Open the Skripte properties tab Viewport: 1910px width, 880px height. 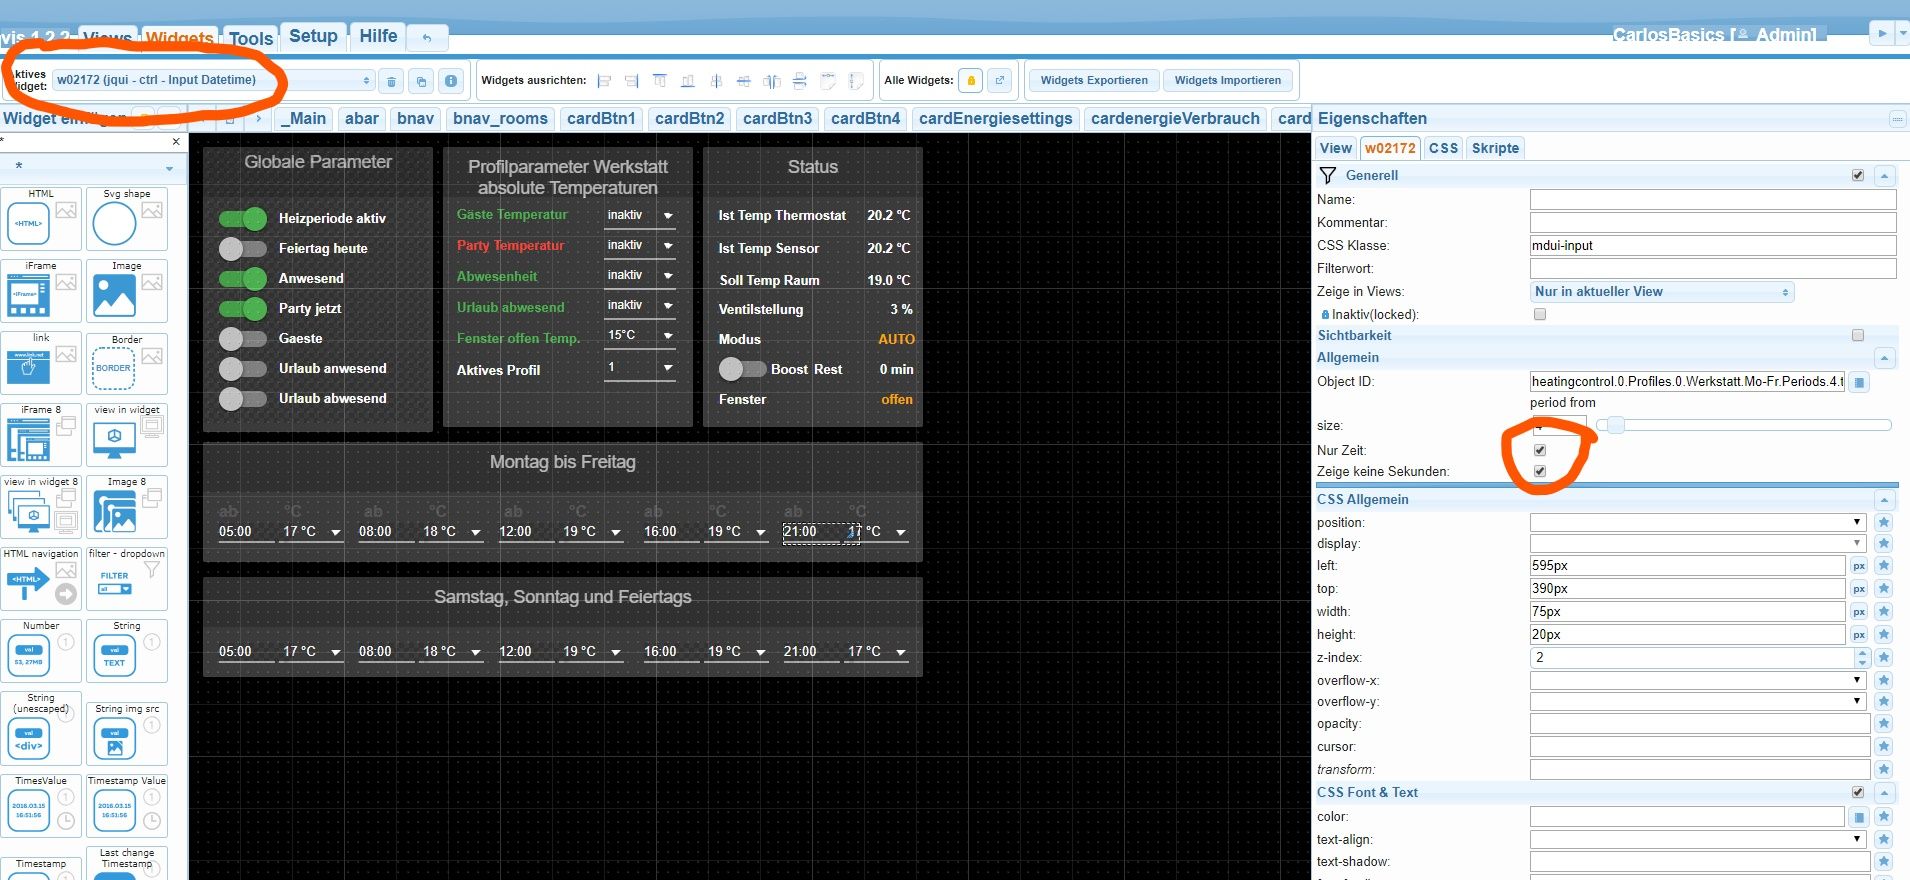tap(1495, 148)
